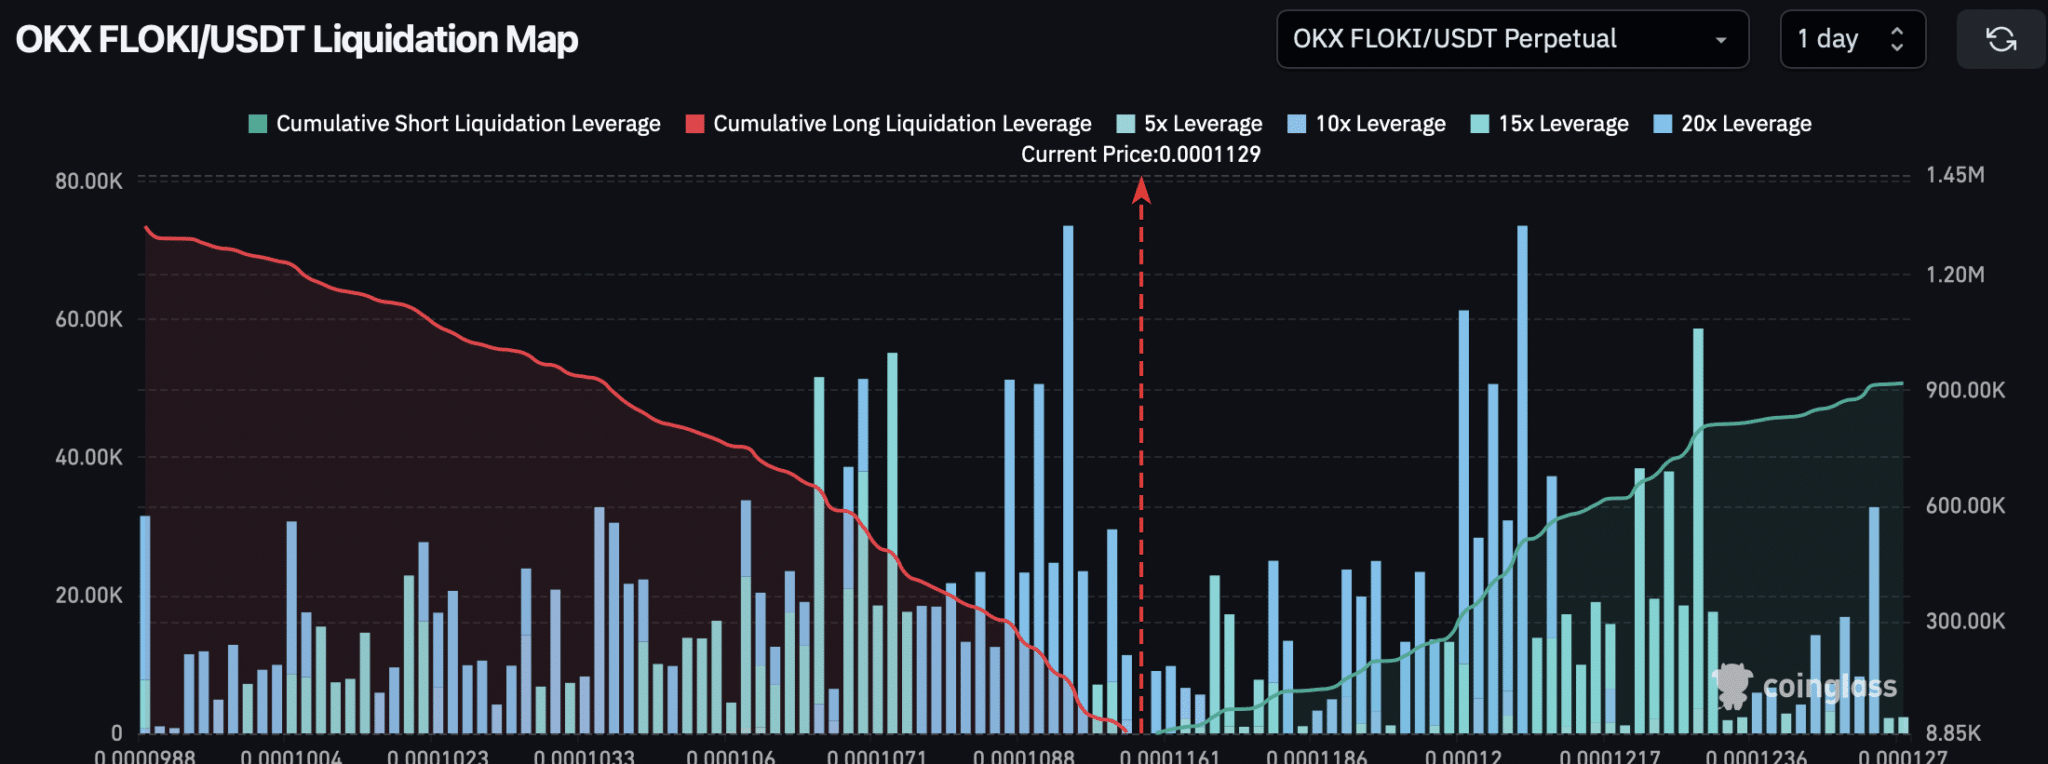Viewport: 2048px width, 764px height.
Task: Click the 900.00K right axis label
Action: click(x=1965, y=390)
